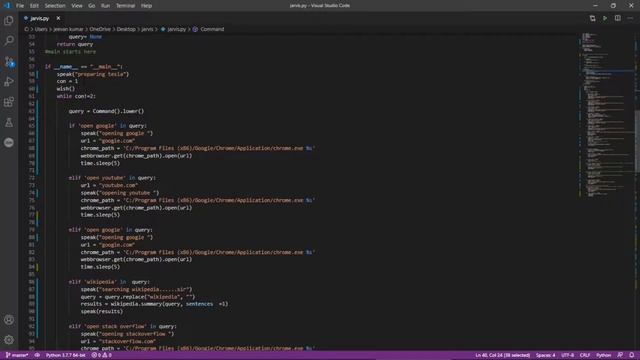Open the Edit menu
The image size is (640, 360).
[34, 6]
